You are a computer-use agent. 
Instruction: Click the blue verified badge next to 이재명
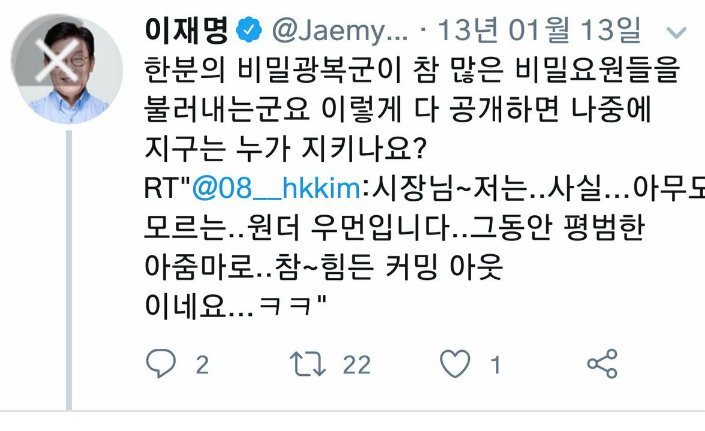click(x=249, y=30)
